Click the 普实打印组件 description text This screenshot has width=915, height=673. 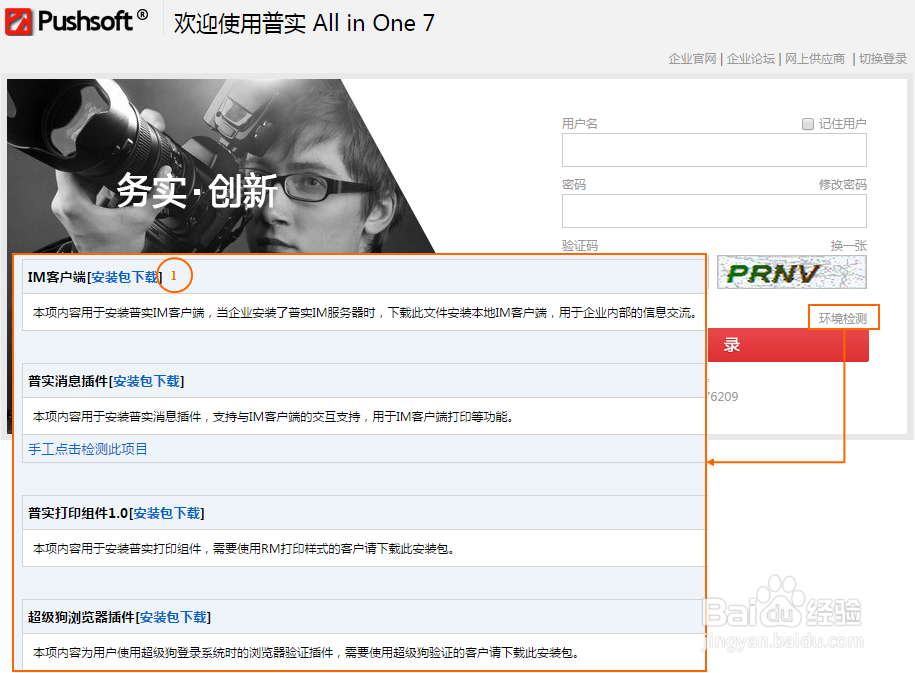243,549
